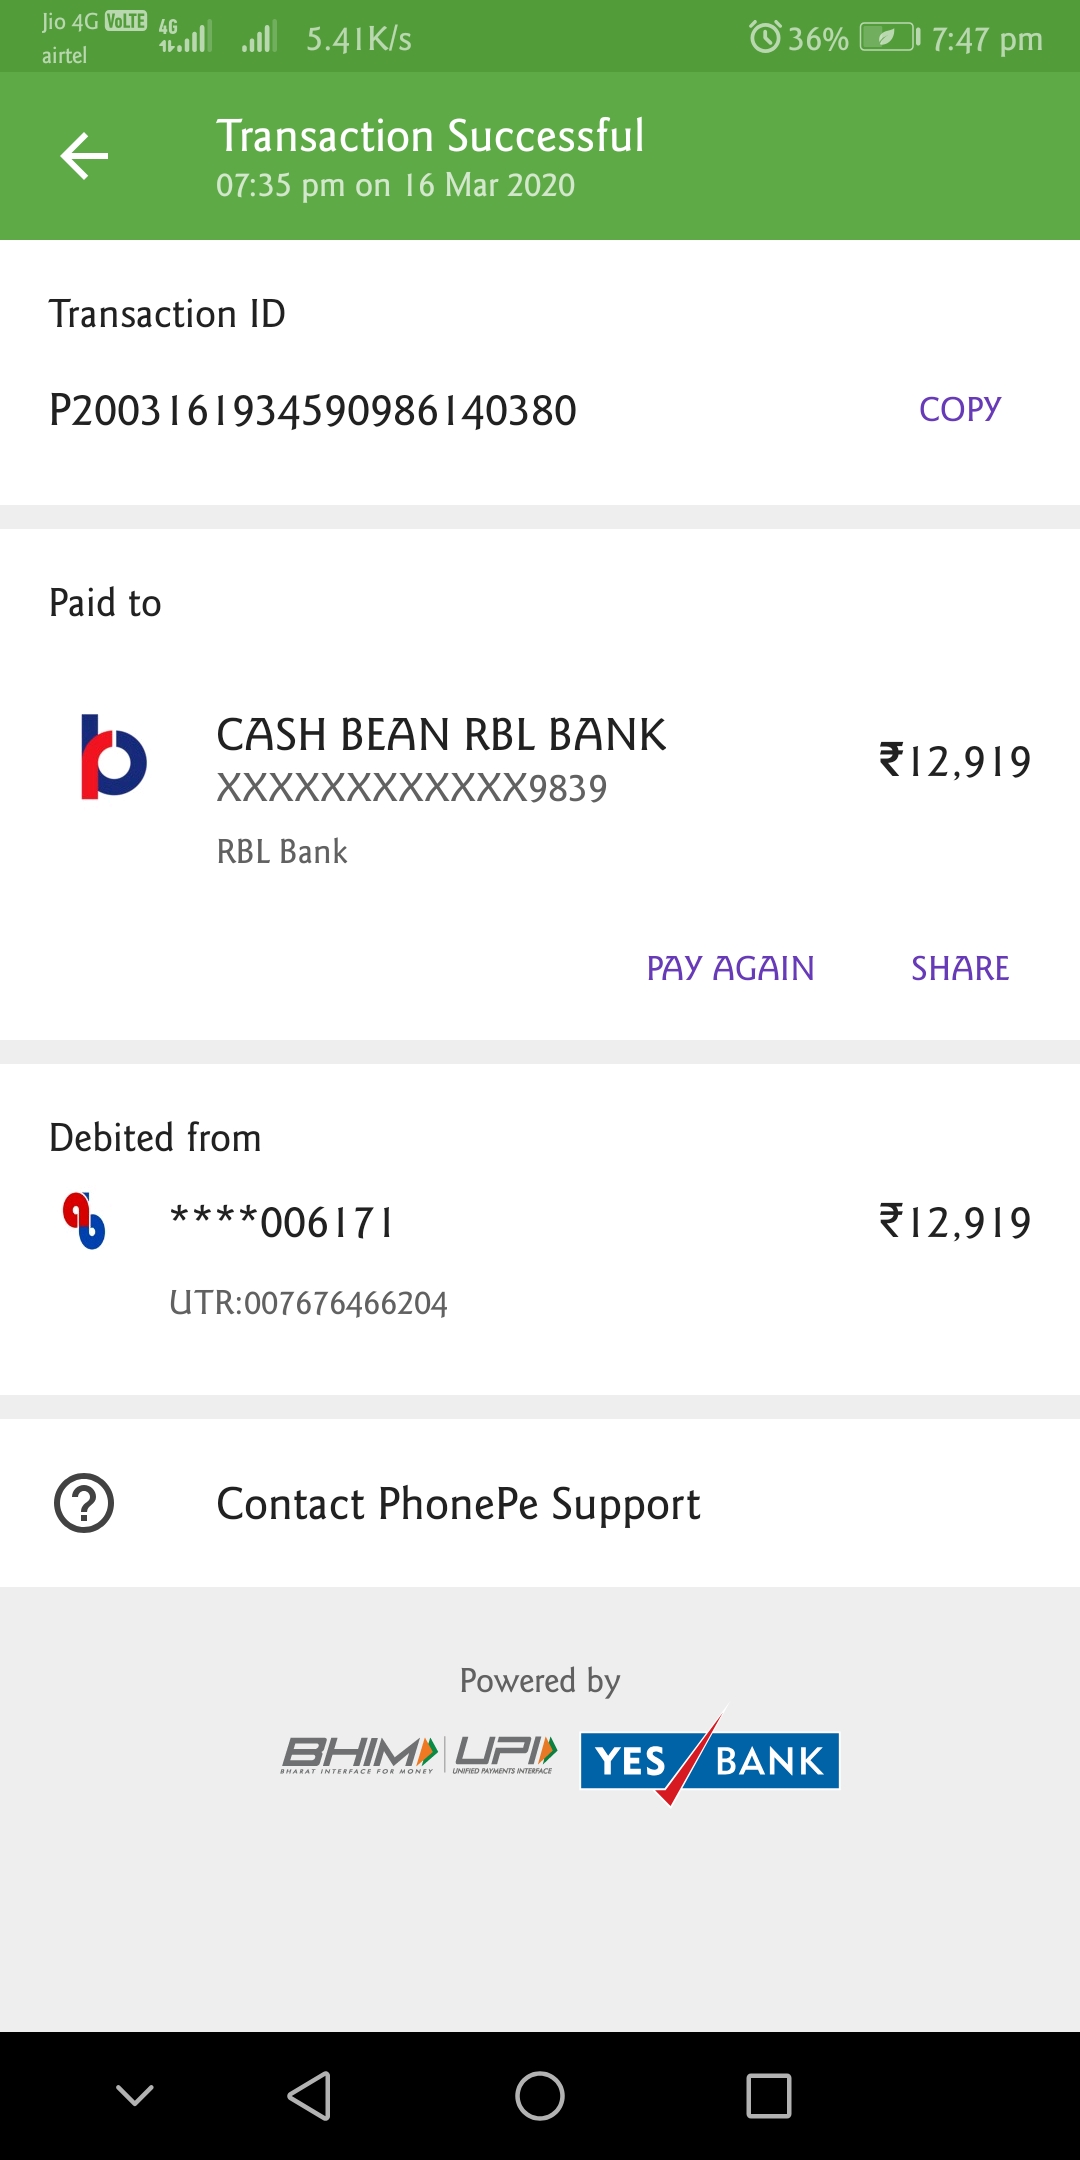The width and height of the screenshot is (1080, 2160).
Task: Share the transaction receipt
Action: pos(959,968)
